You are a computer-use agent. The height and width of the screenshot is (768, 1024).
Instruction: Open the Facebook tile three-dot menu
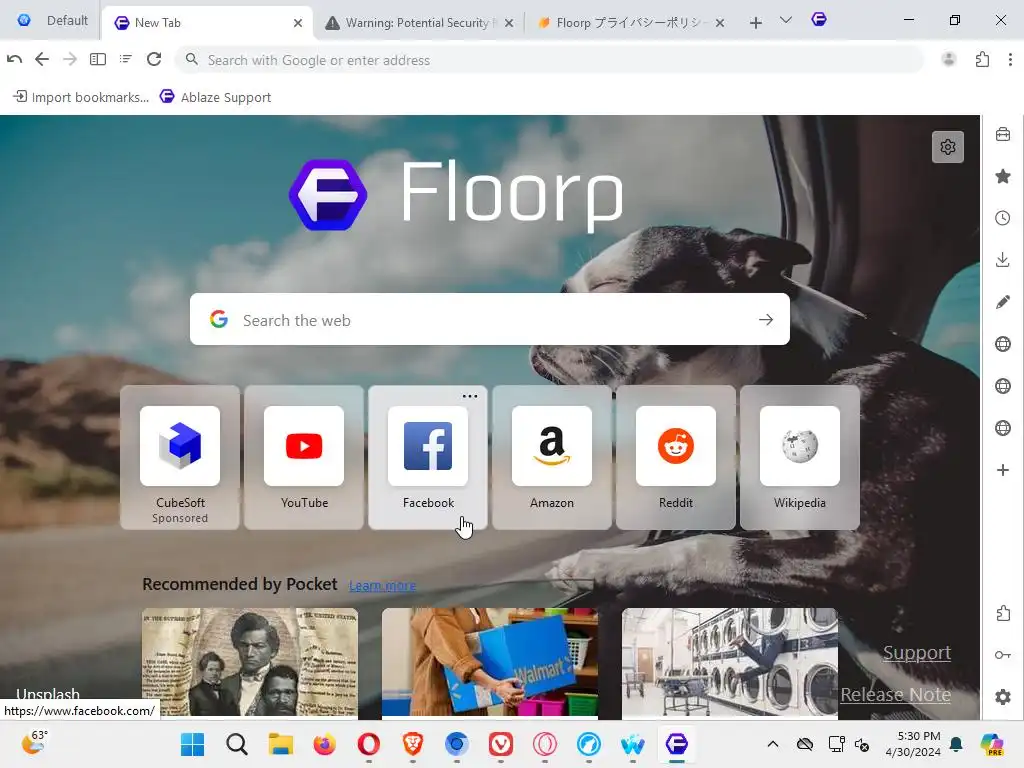point(470,396)
